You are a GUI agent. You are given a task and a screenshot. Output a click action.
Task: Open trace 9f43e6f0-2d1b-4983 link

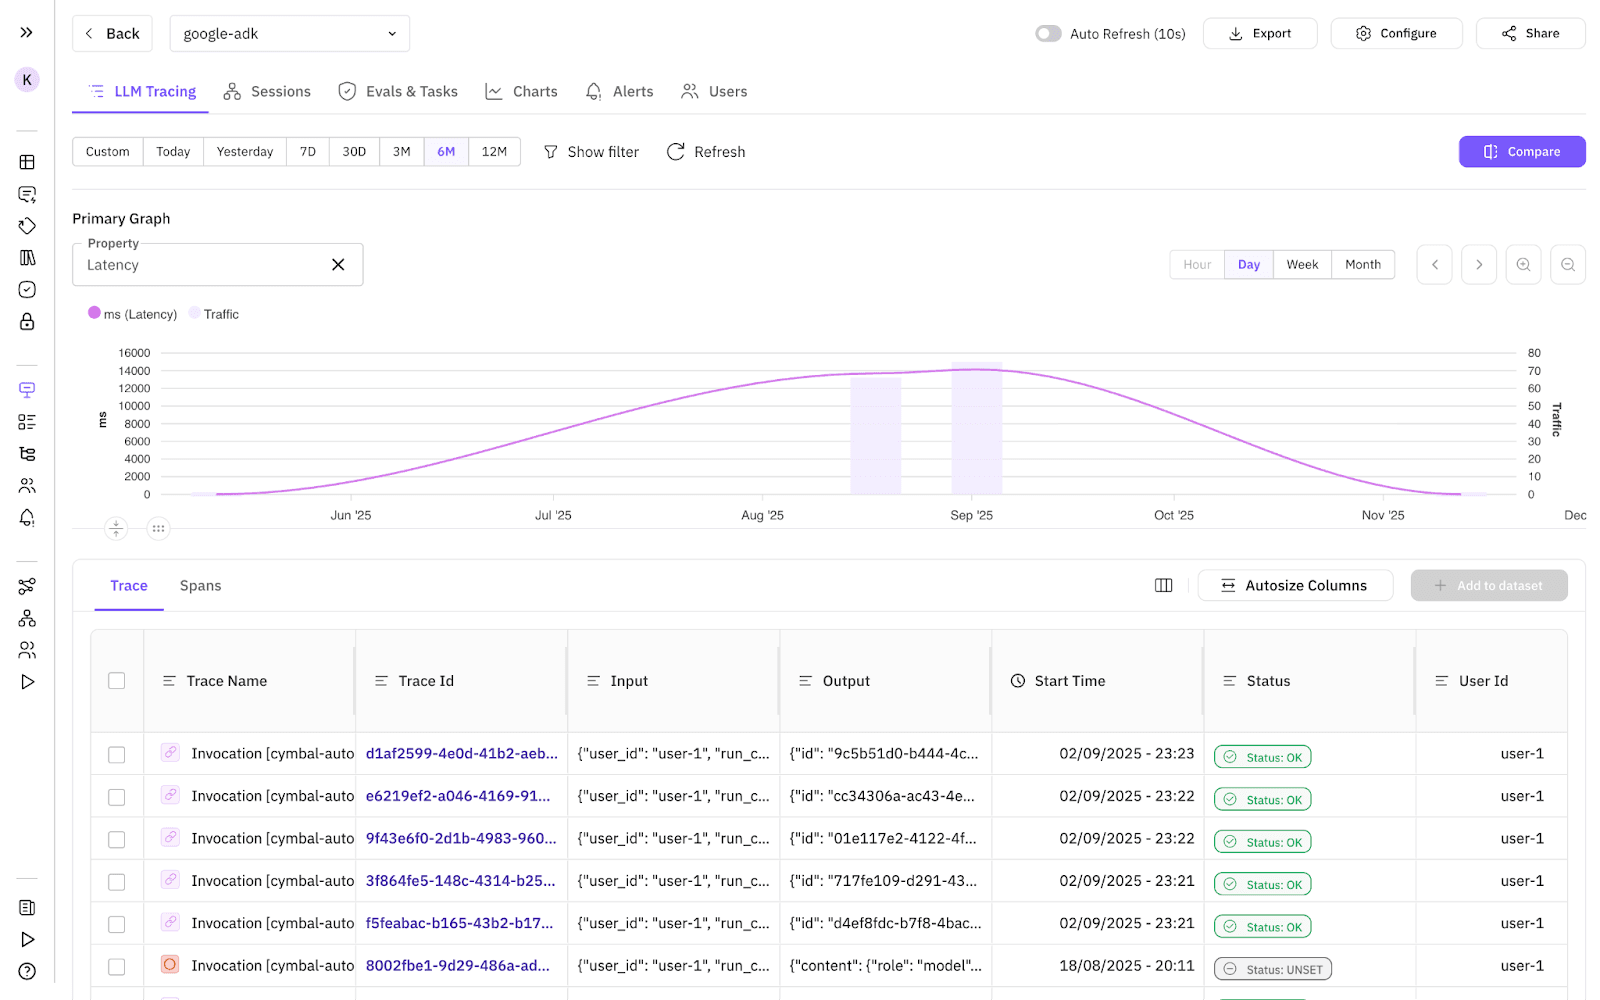(x=461, y=838)
